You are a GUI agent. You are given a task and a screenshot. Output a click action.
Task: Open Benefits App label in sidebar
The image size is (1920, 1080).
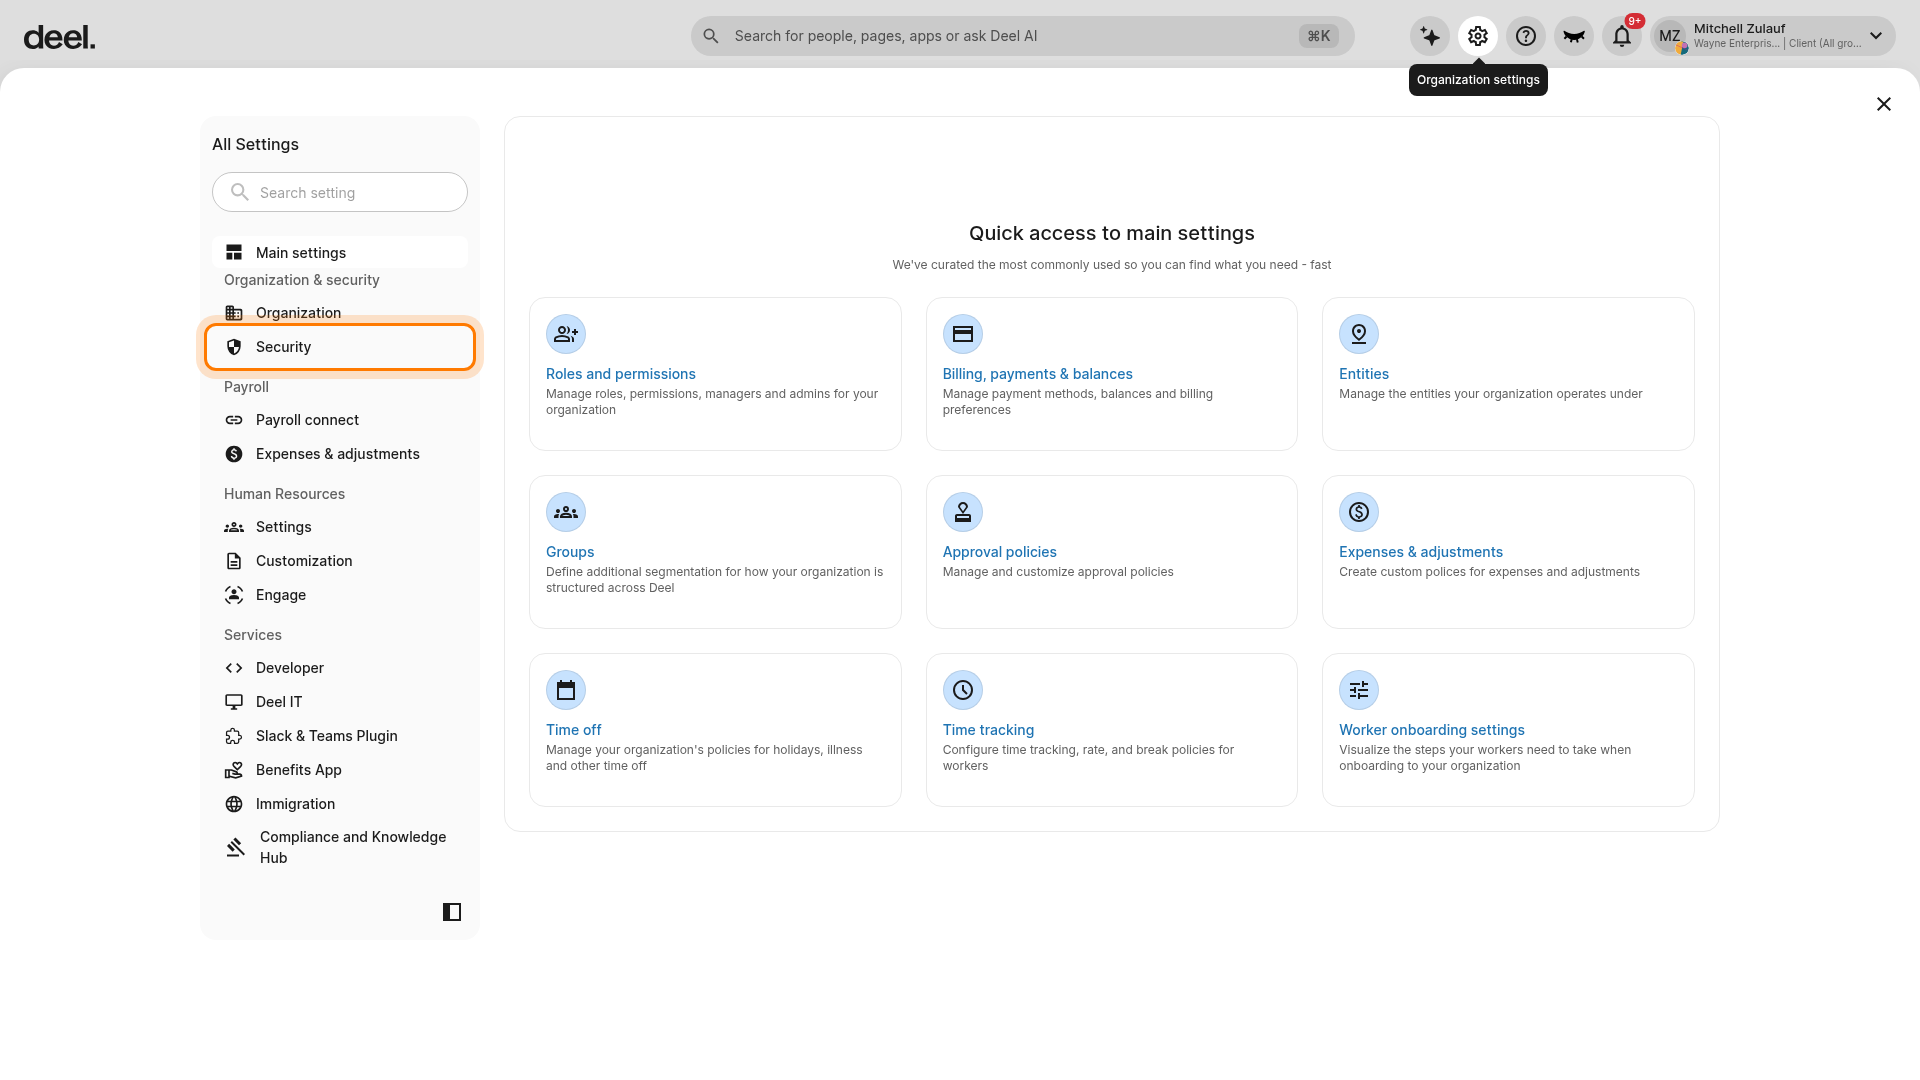point(299,770)
